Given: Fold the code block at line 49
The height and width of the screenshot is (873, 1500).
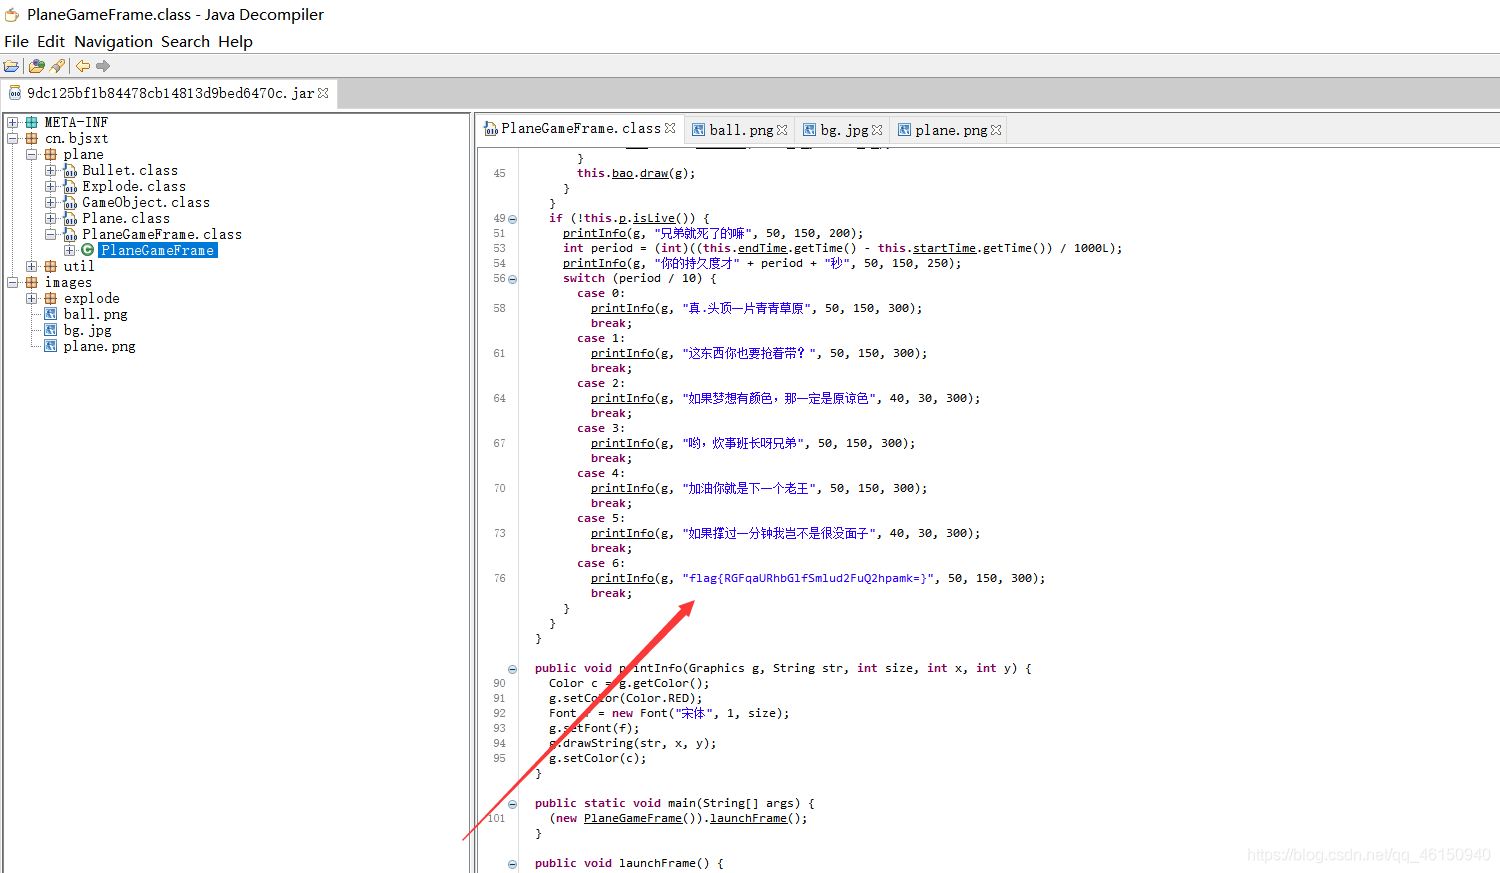Looking at the screenshot, I should [x=513, y=219].
